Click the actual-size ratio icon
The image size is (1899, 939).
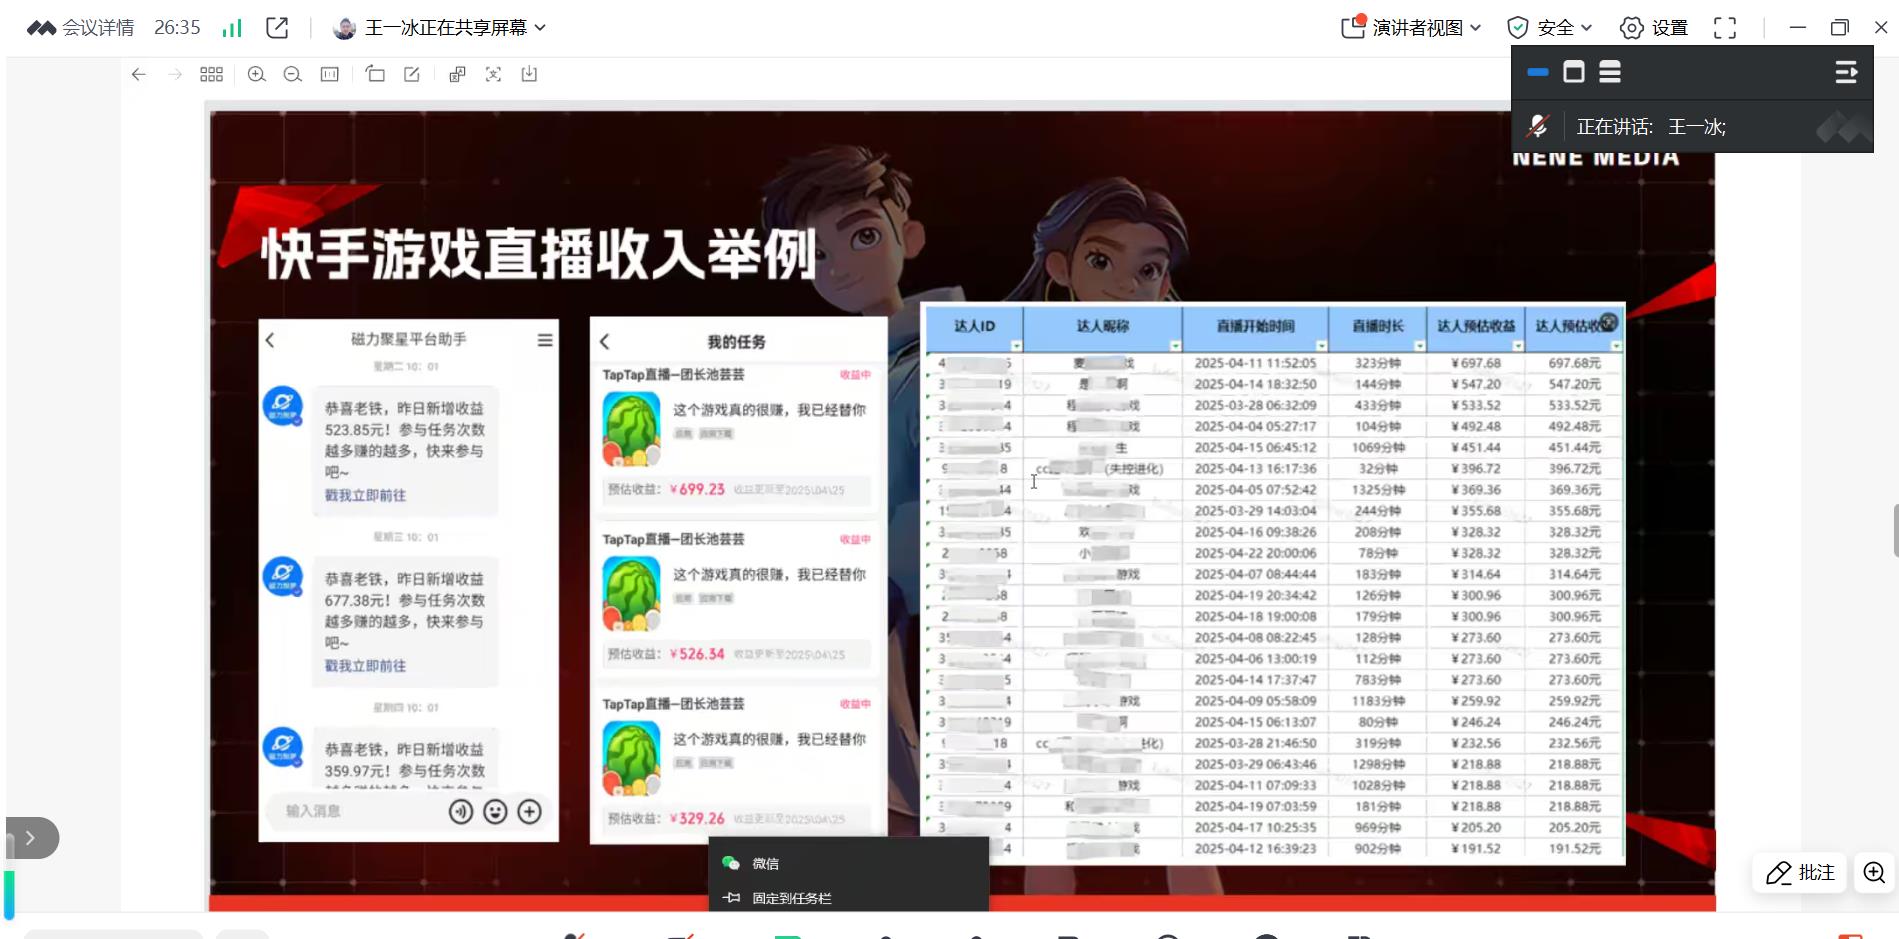[329, 74]
